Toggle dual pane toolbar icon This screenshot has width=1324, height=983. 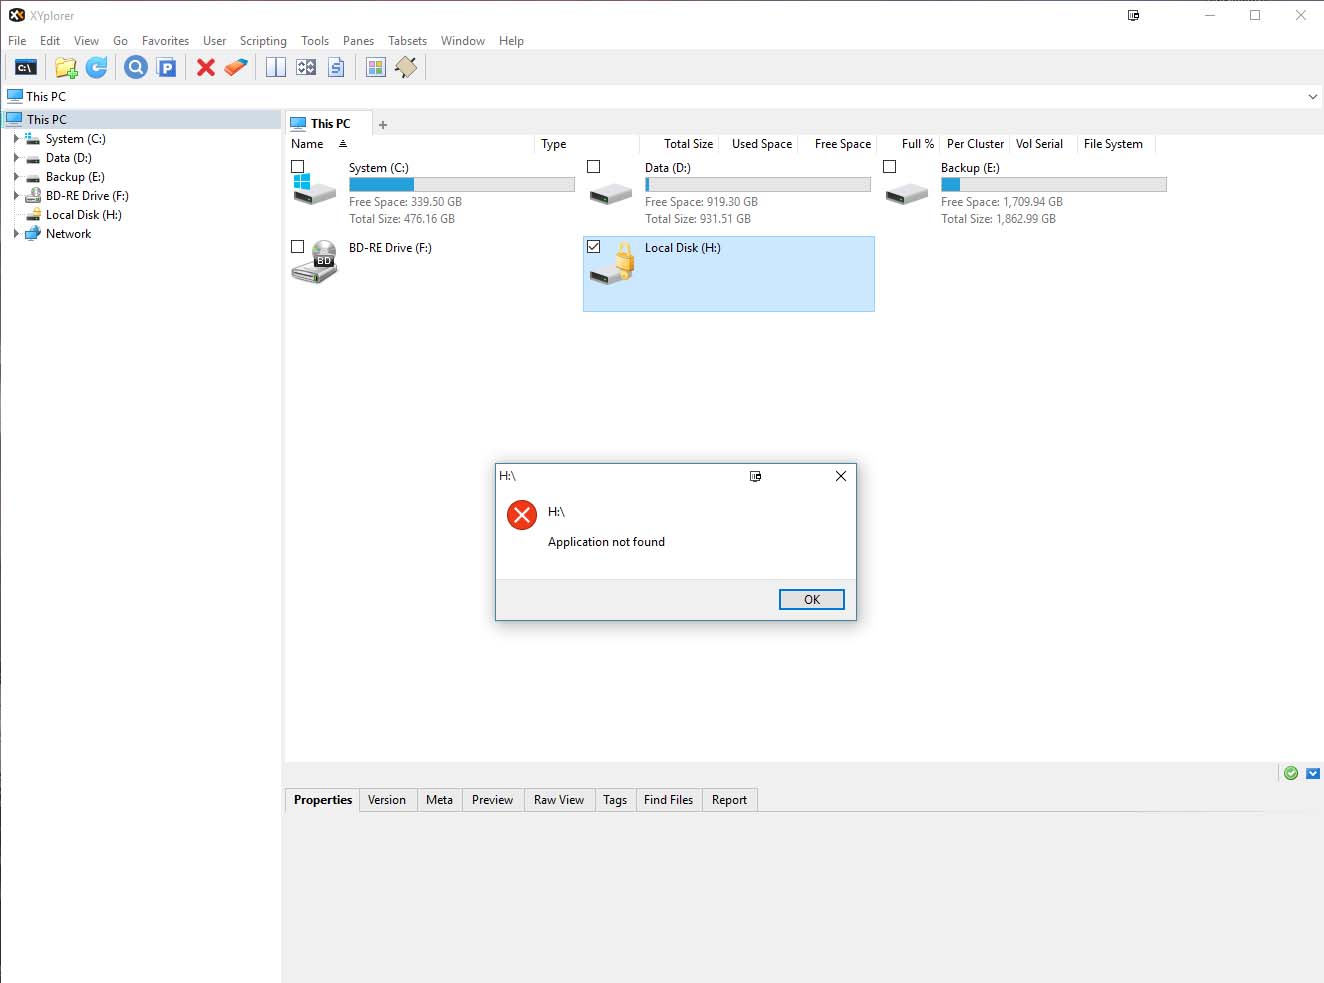pyautogui.click(x=276, y=68)
